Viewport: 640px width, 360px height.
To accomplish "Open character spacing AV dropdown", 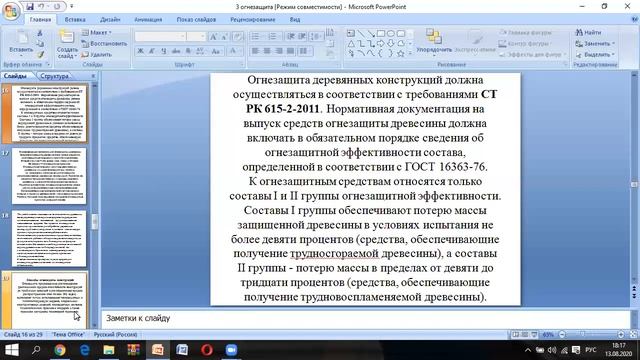I will click(x=201, y=51).
